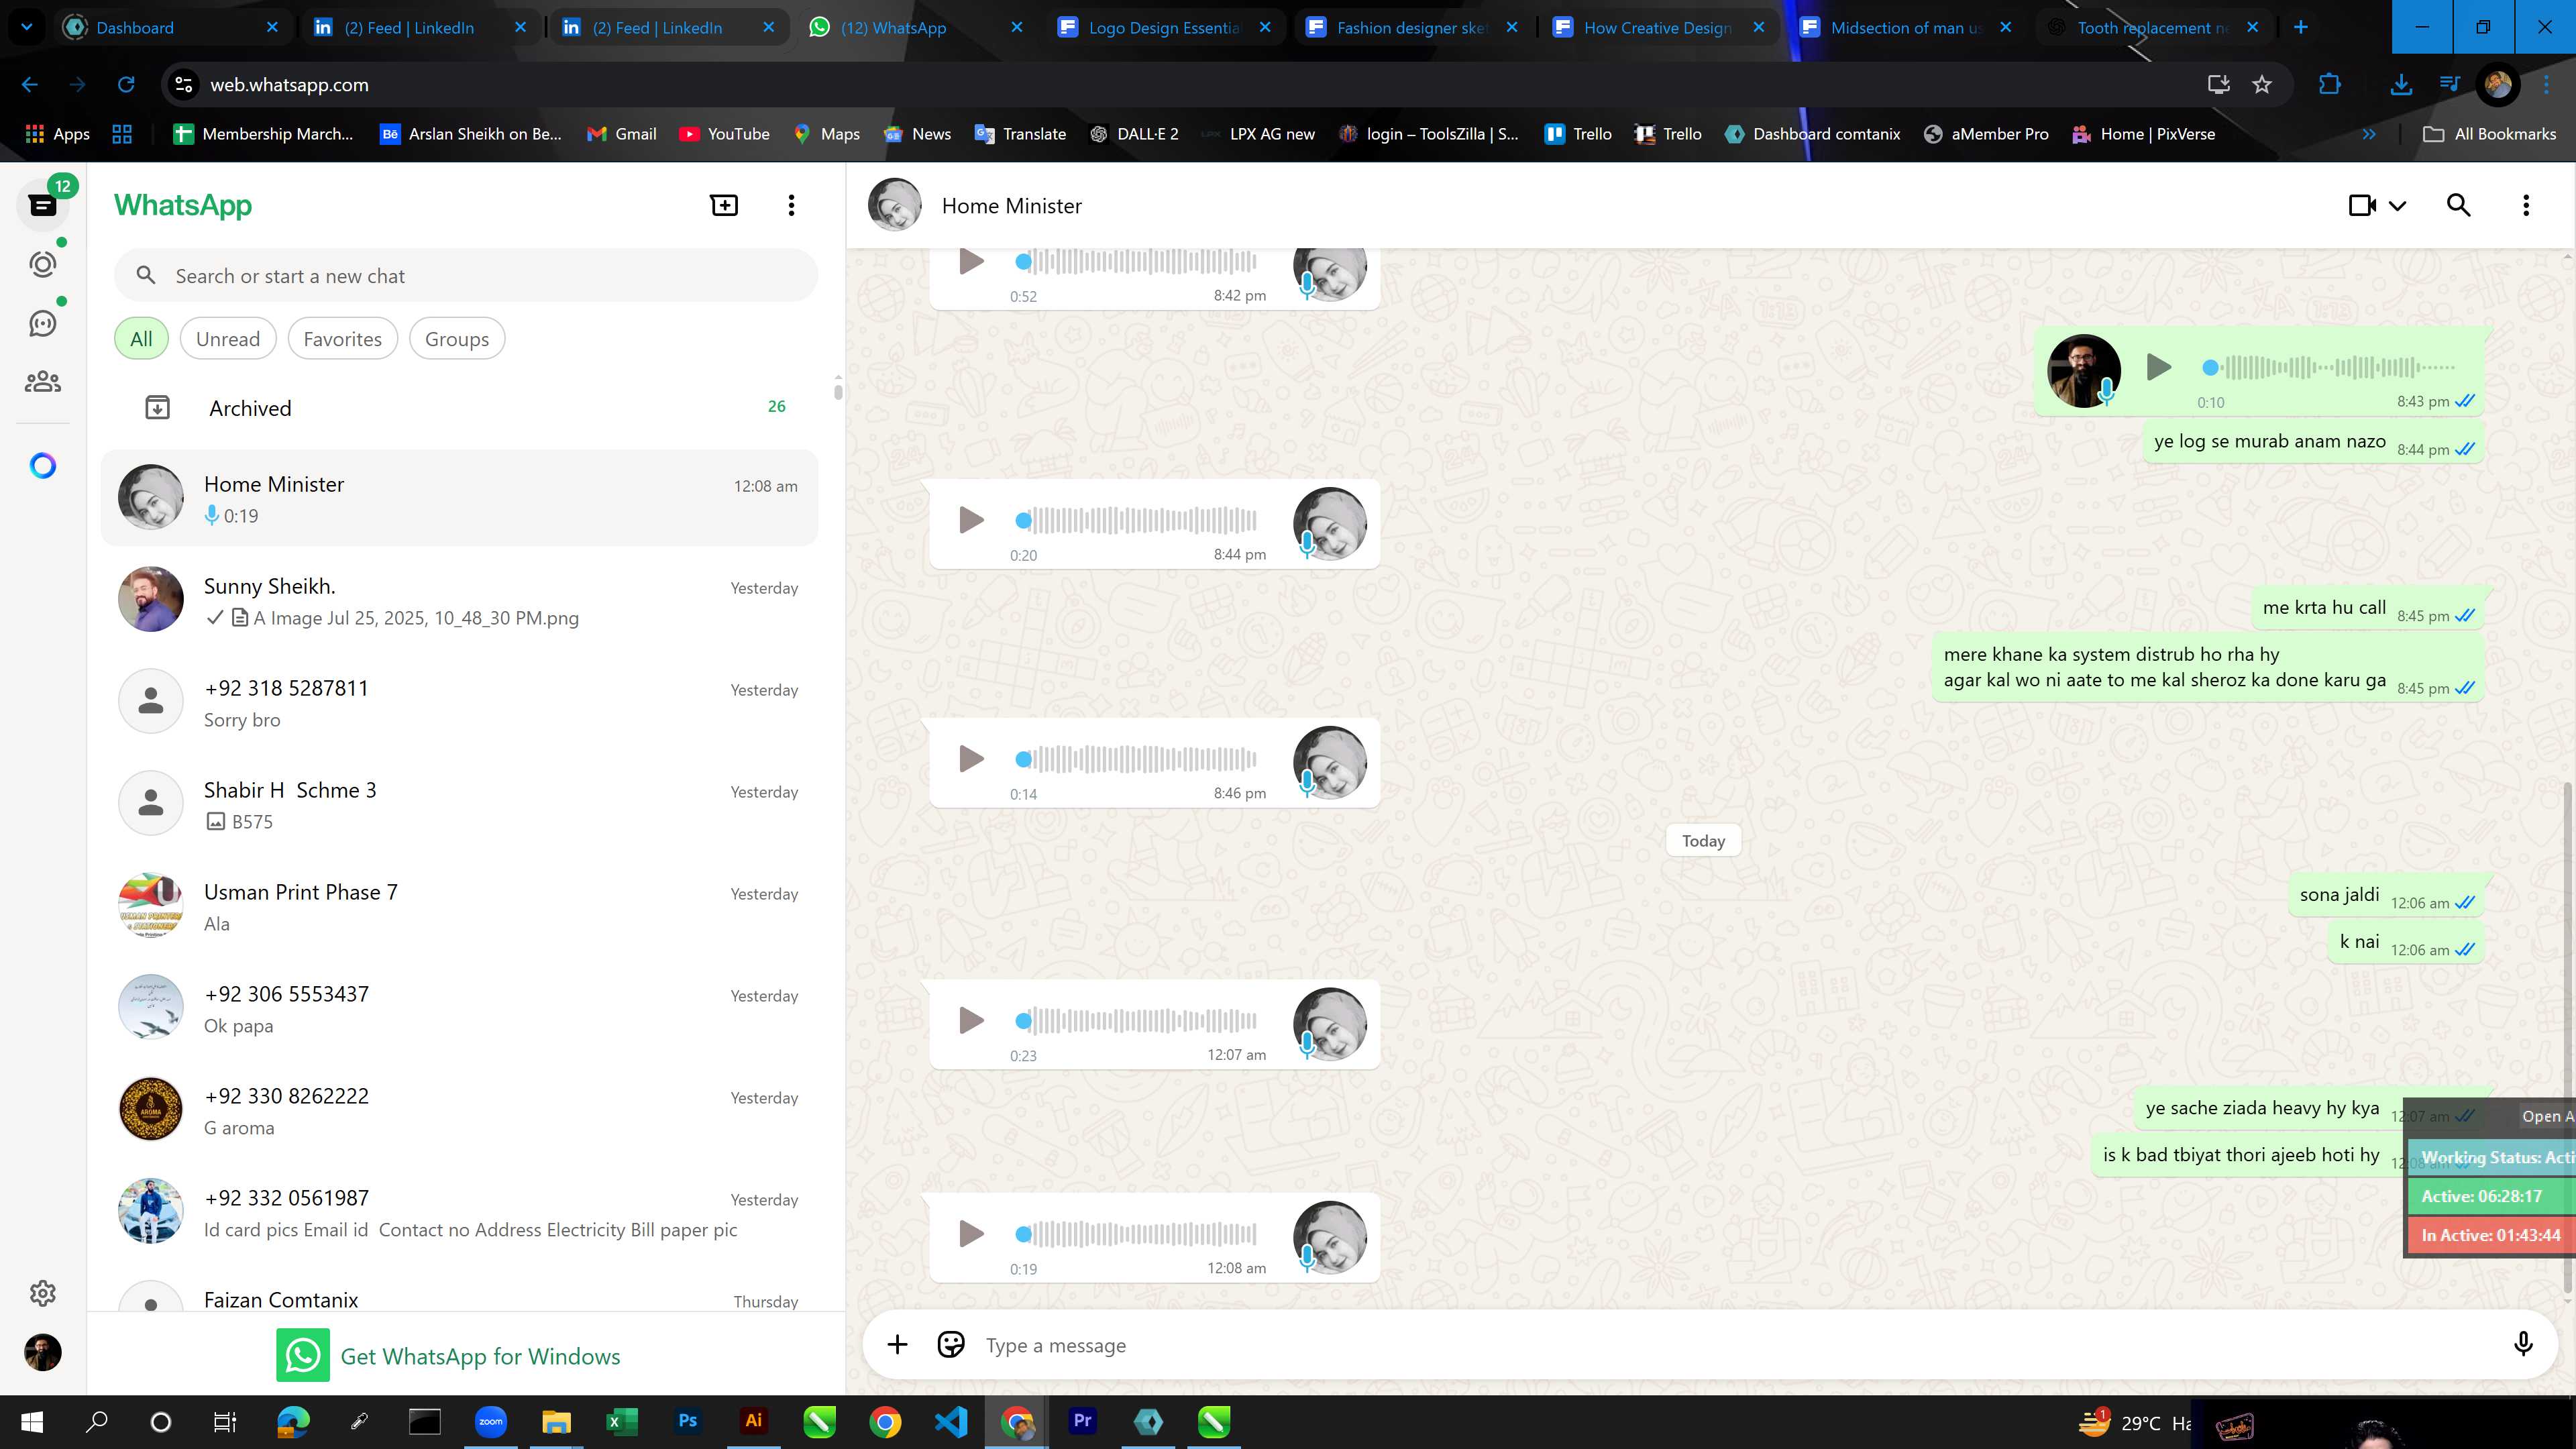
Task: Show more bookmarks with double chevron
Action: [x=2368, y=134]
